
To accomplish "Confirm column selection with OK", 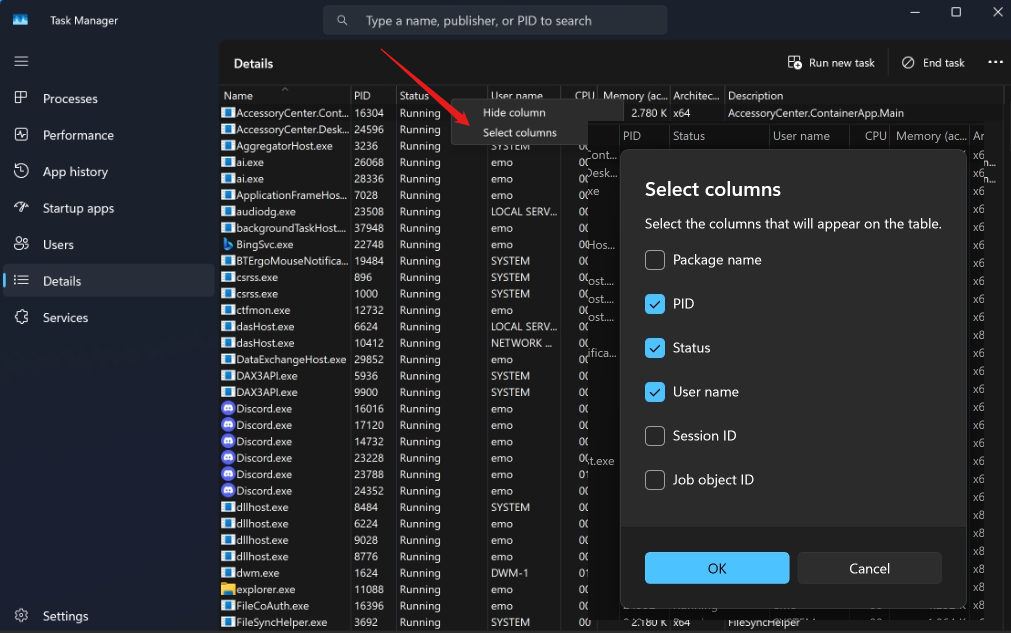I will [717, 568].
